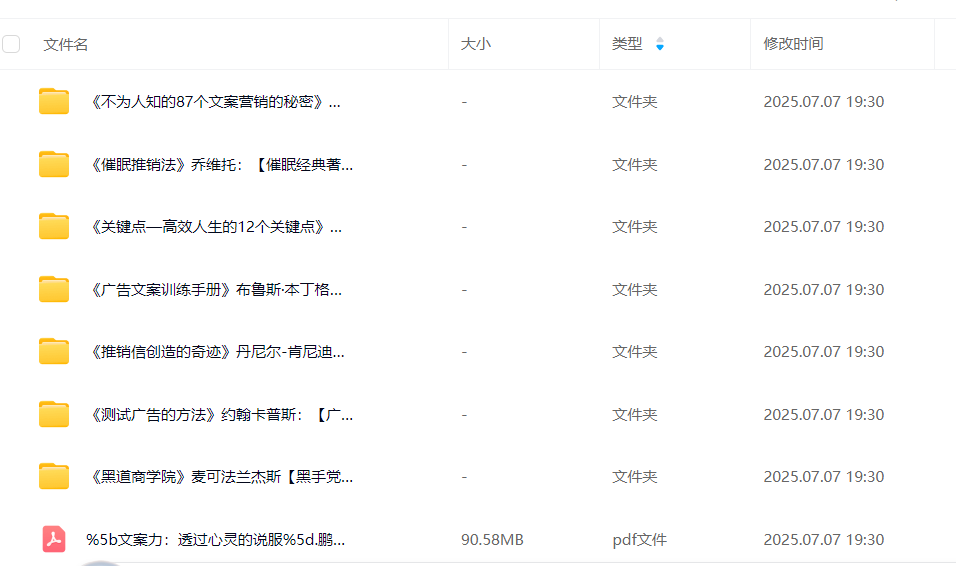Click folder icon for 《催眠推销法》乔维托

54,165
